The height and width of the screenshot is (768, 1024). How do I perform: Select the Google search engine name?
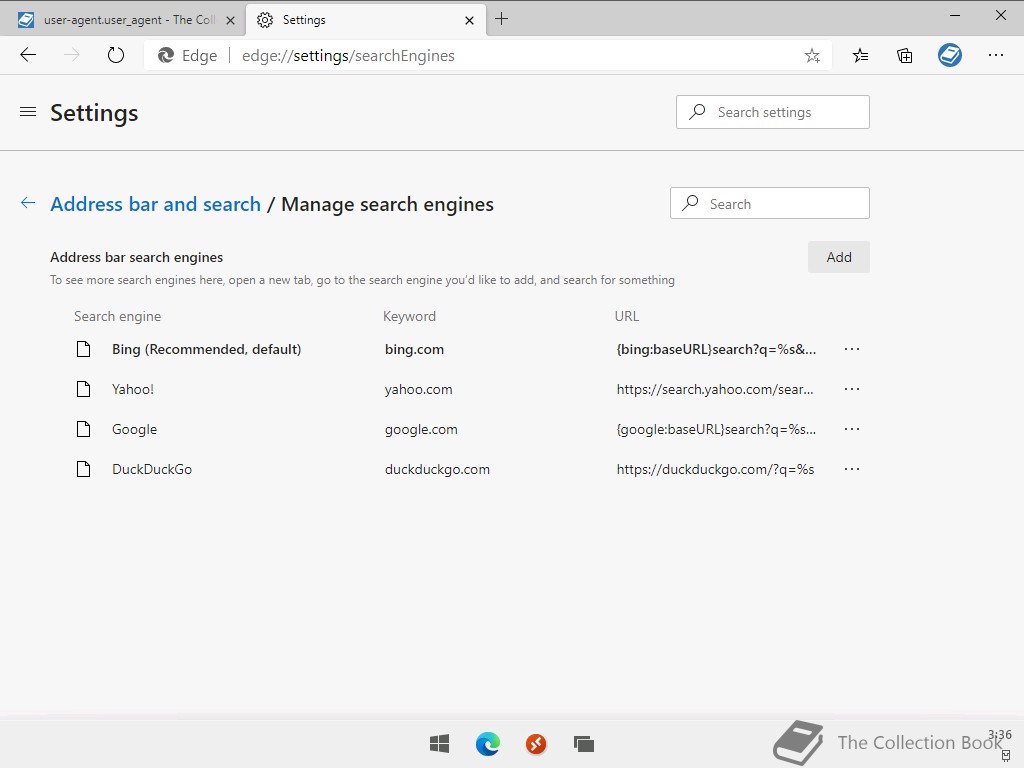click(135, 429)
